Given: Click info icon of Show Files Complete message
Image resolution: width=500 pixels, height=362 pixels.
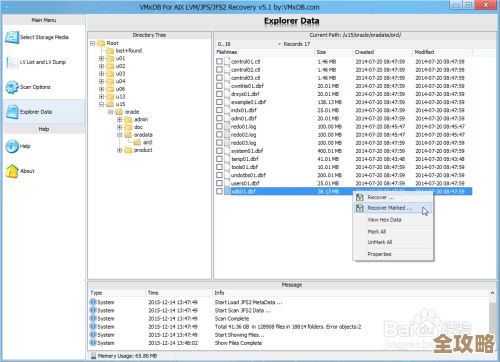Looking at the screenshot, I should (93, 343).
